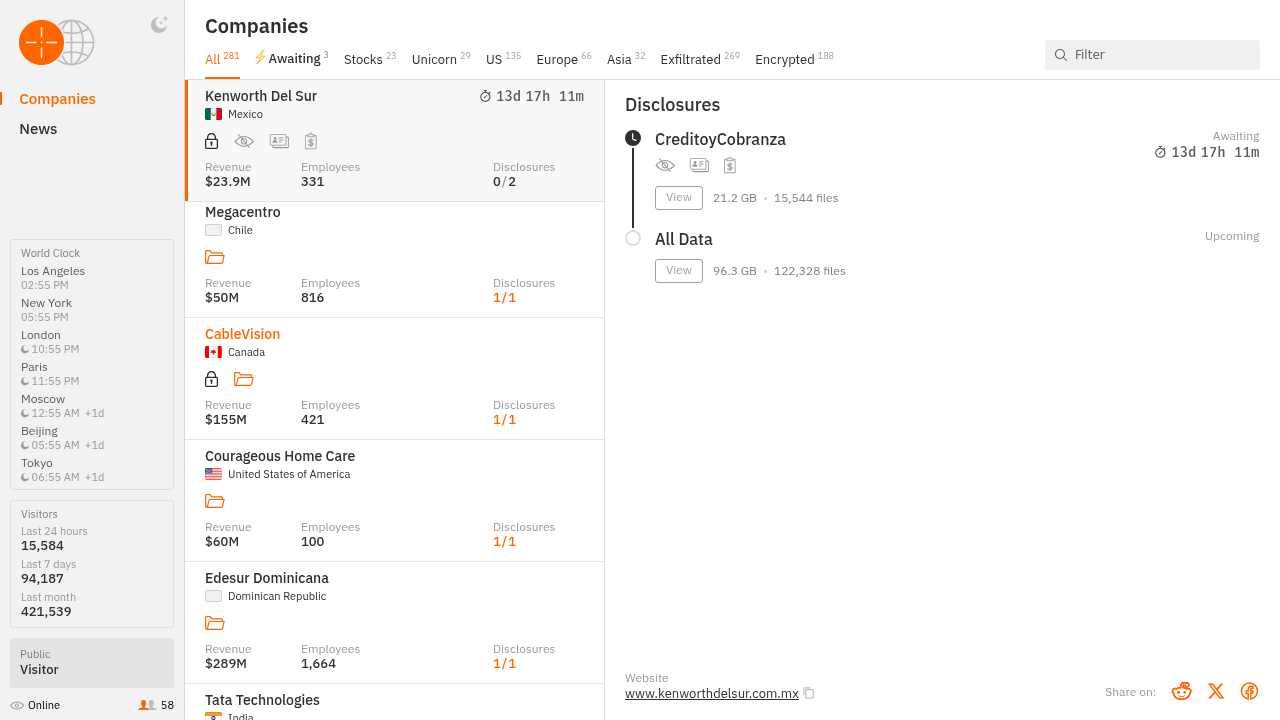Click All Data timeline circle marker

click(x=633, y=238)
